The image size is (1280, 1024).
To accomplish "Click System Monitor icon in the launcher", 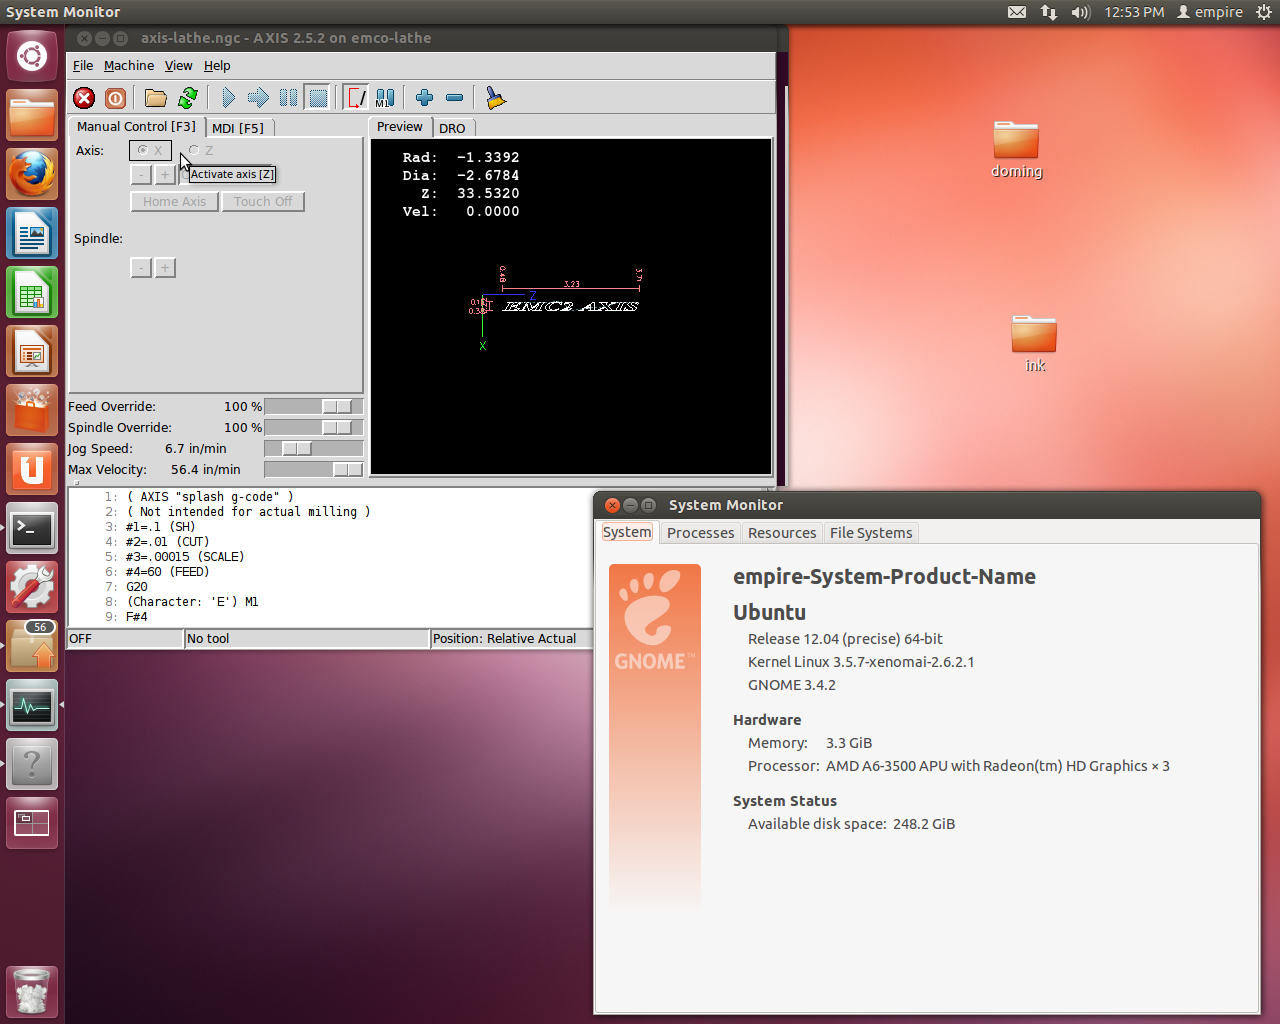I will [32, 705].
